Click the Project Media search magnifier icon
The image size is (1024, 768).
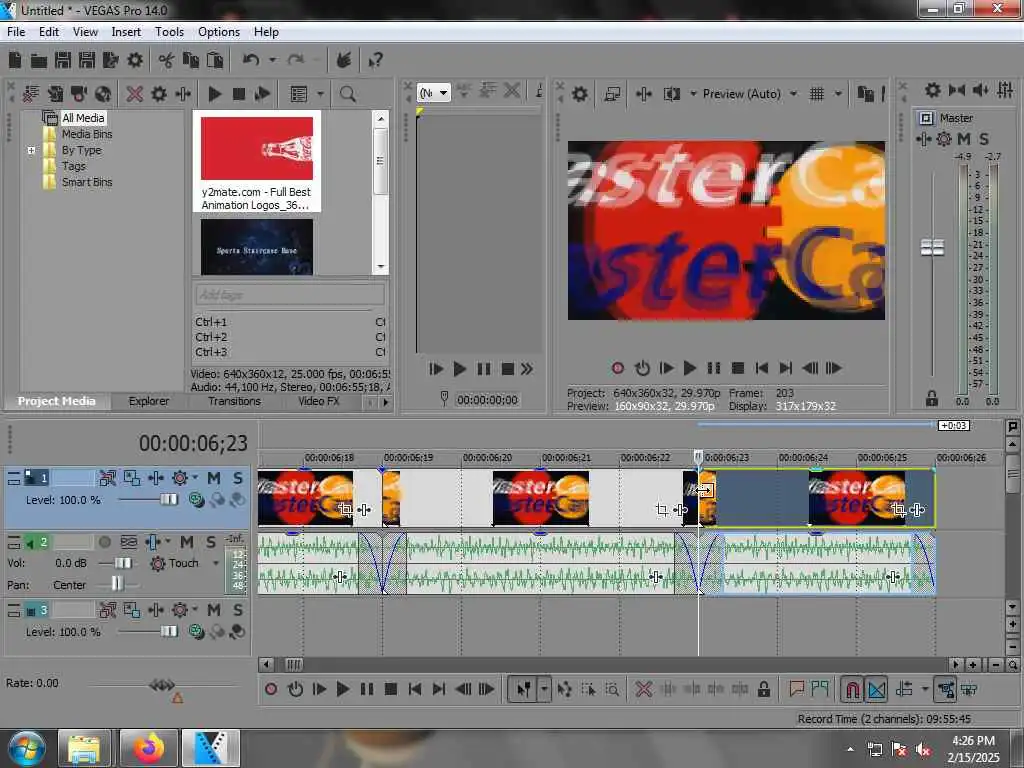[x=347, y=94]
